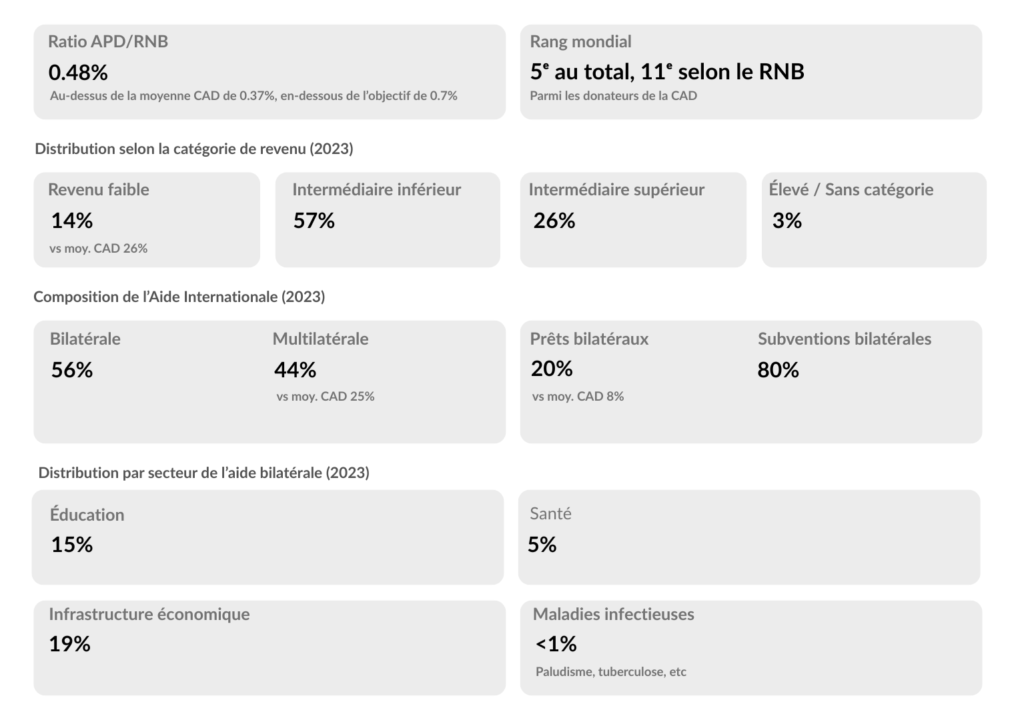Select the Multilatérale 44% value
The height and width of the screenshot is (720, 1024).
click(x=295, y=370)
